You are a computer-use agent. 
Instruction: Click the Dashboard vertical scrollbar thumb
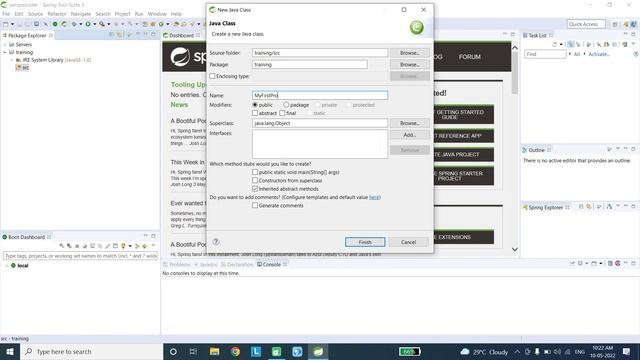(x=515, y=73)
